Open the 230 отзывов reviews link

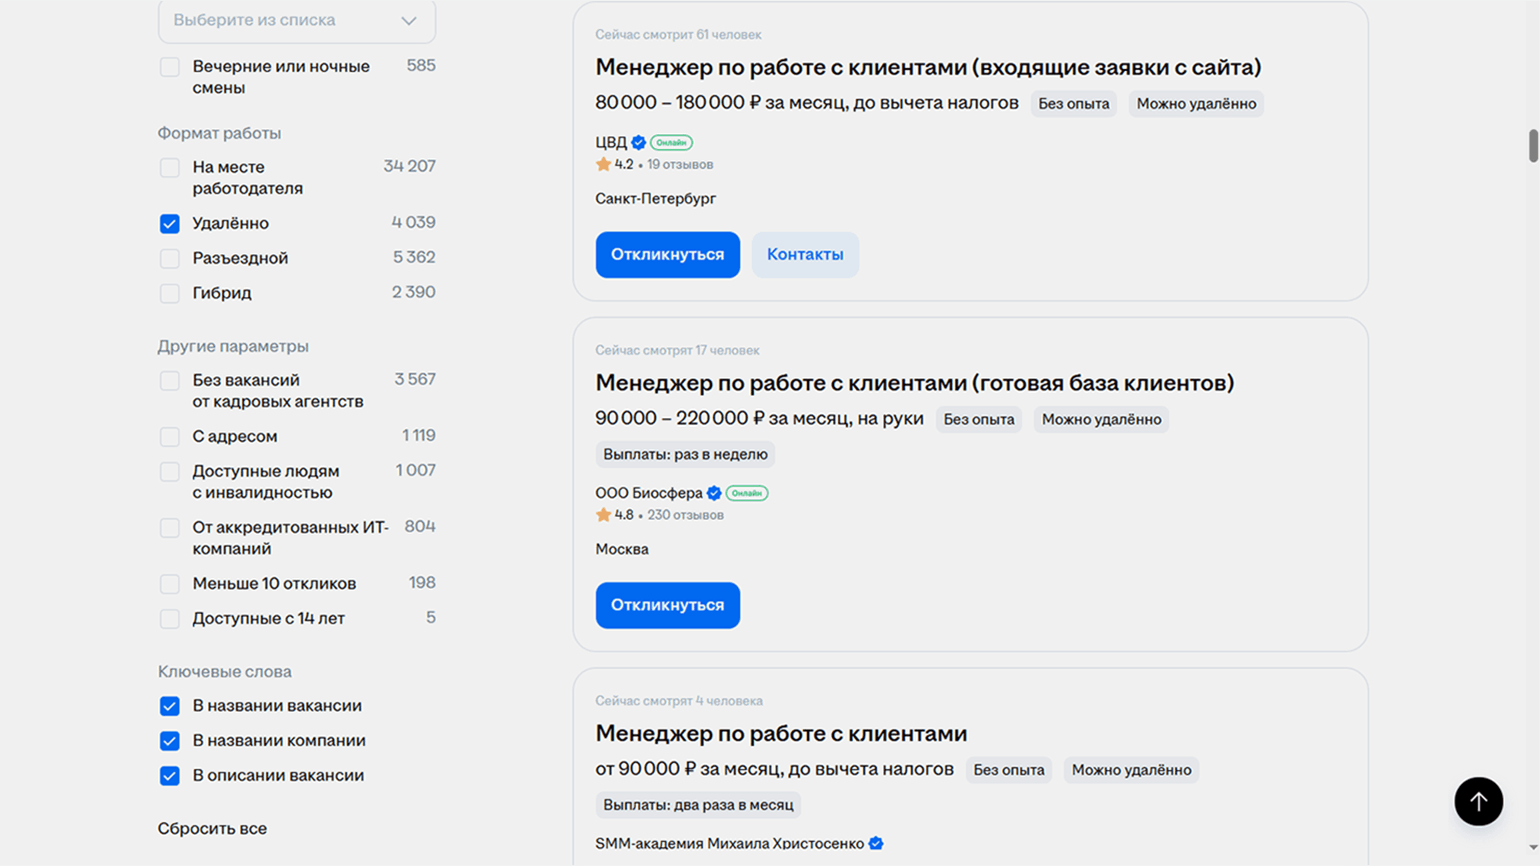click(x=685, y=515)
